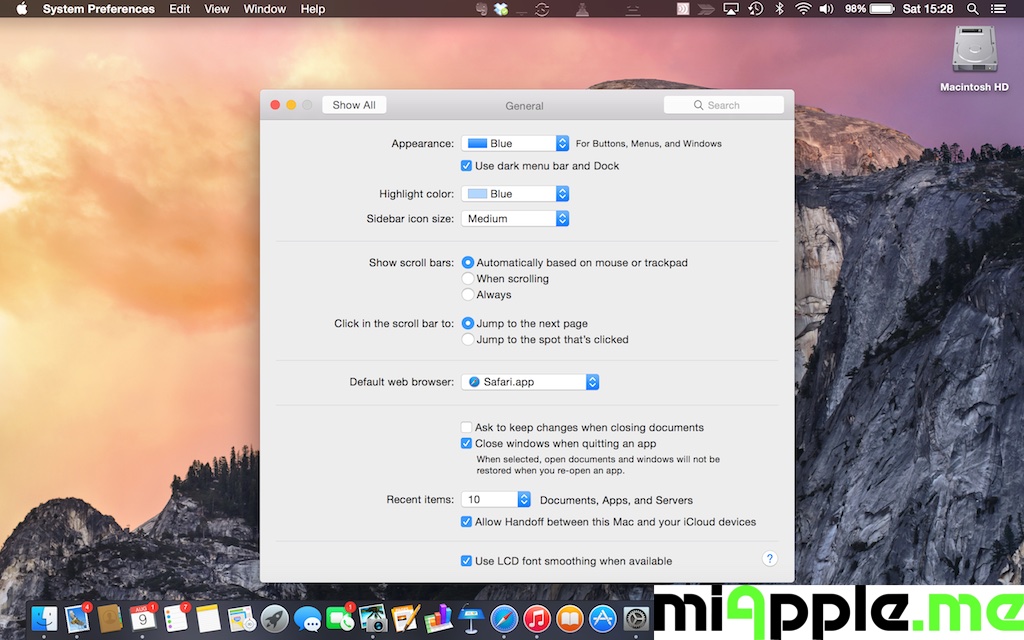Image resolution: width=1024 pixels, height=640 pixels.
Task: Disable dark menu bar and Dock
Action: pos(466,166)
